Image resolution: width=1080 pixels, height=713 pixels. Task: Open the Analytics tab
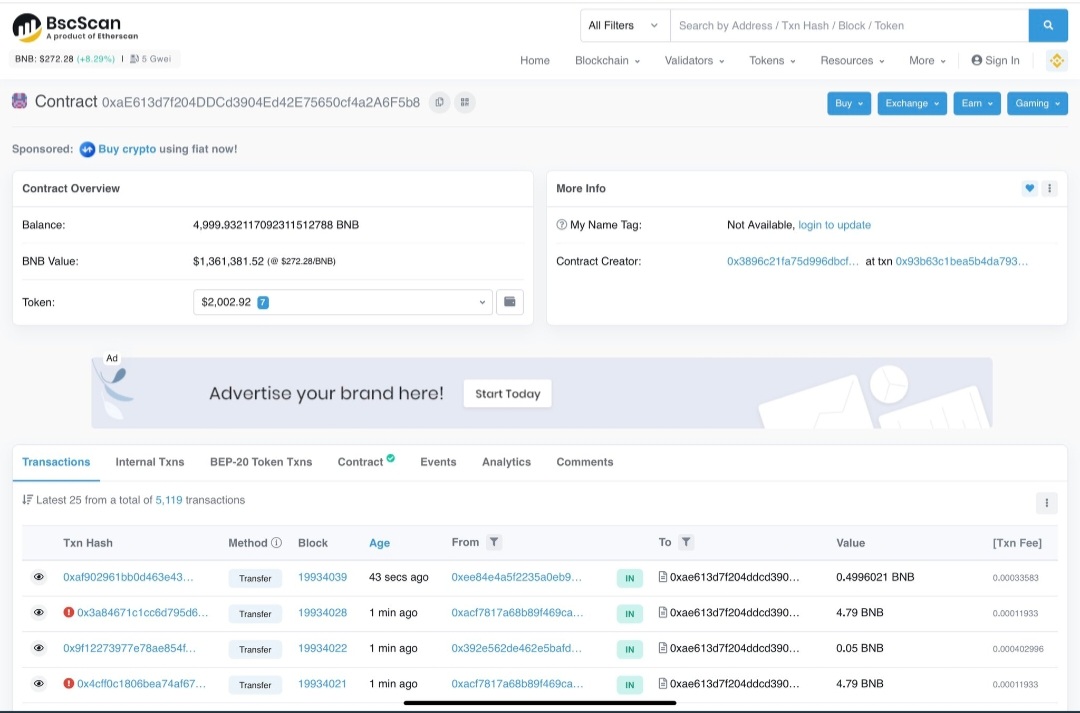point(506,462)
